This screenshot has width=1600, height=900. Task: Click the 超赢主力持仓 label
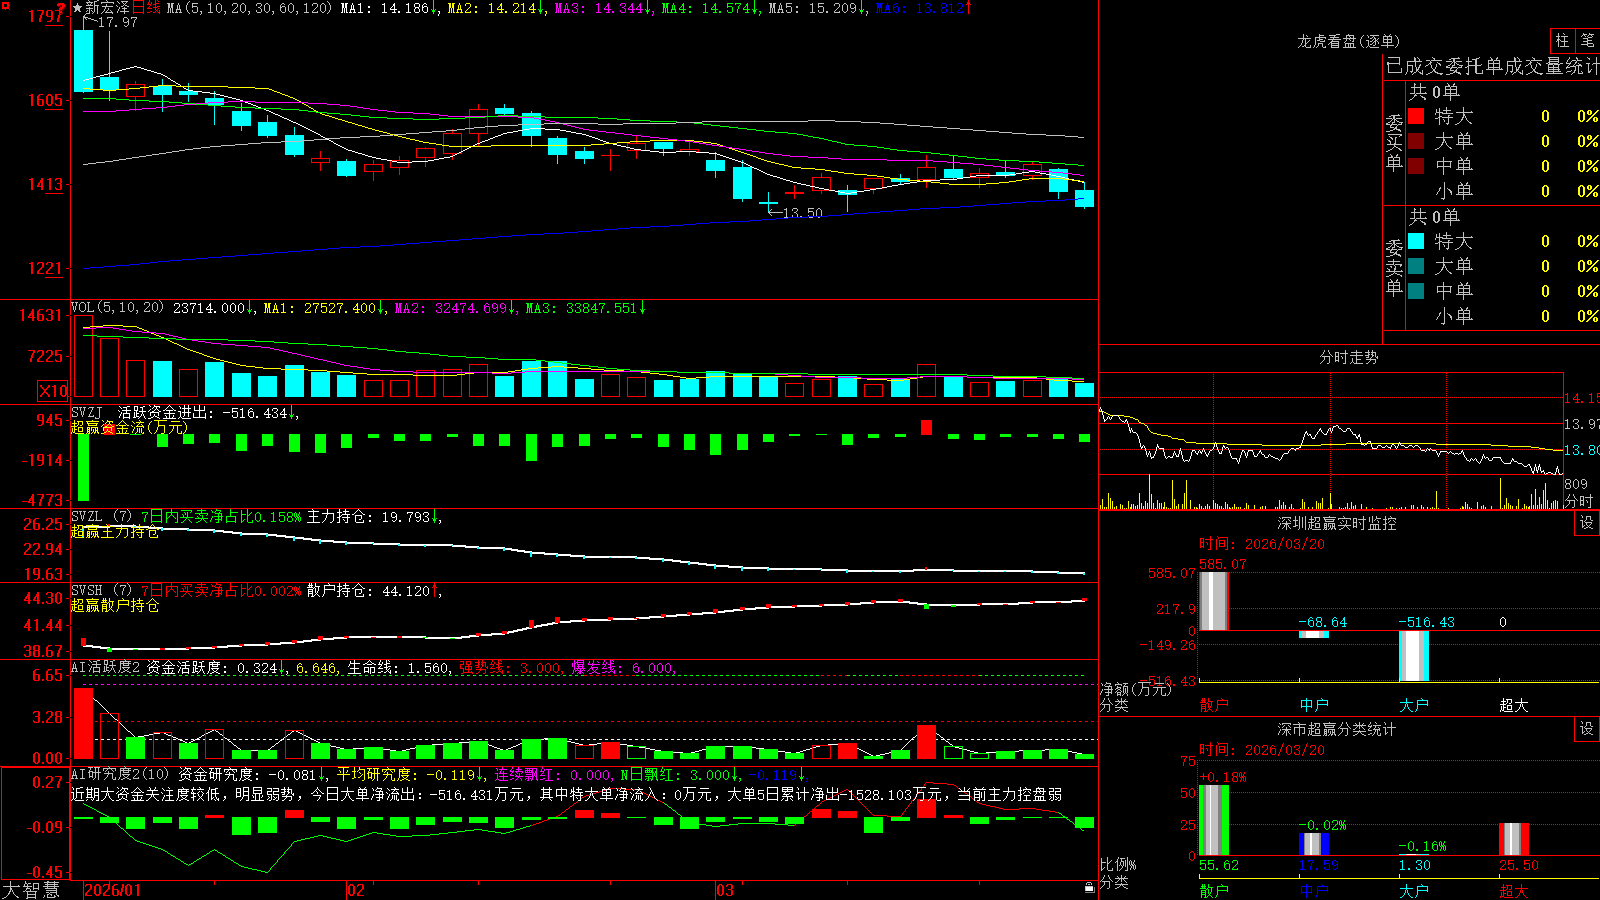[x=115, y=532]
